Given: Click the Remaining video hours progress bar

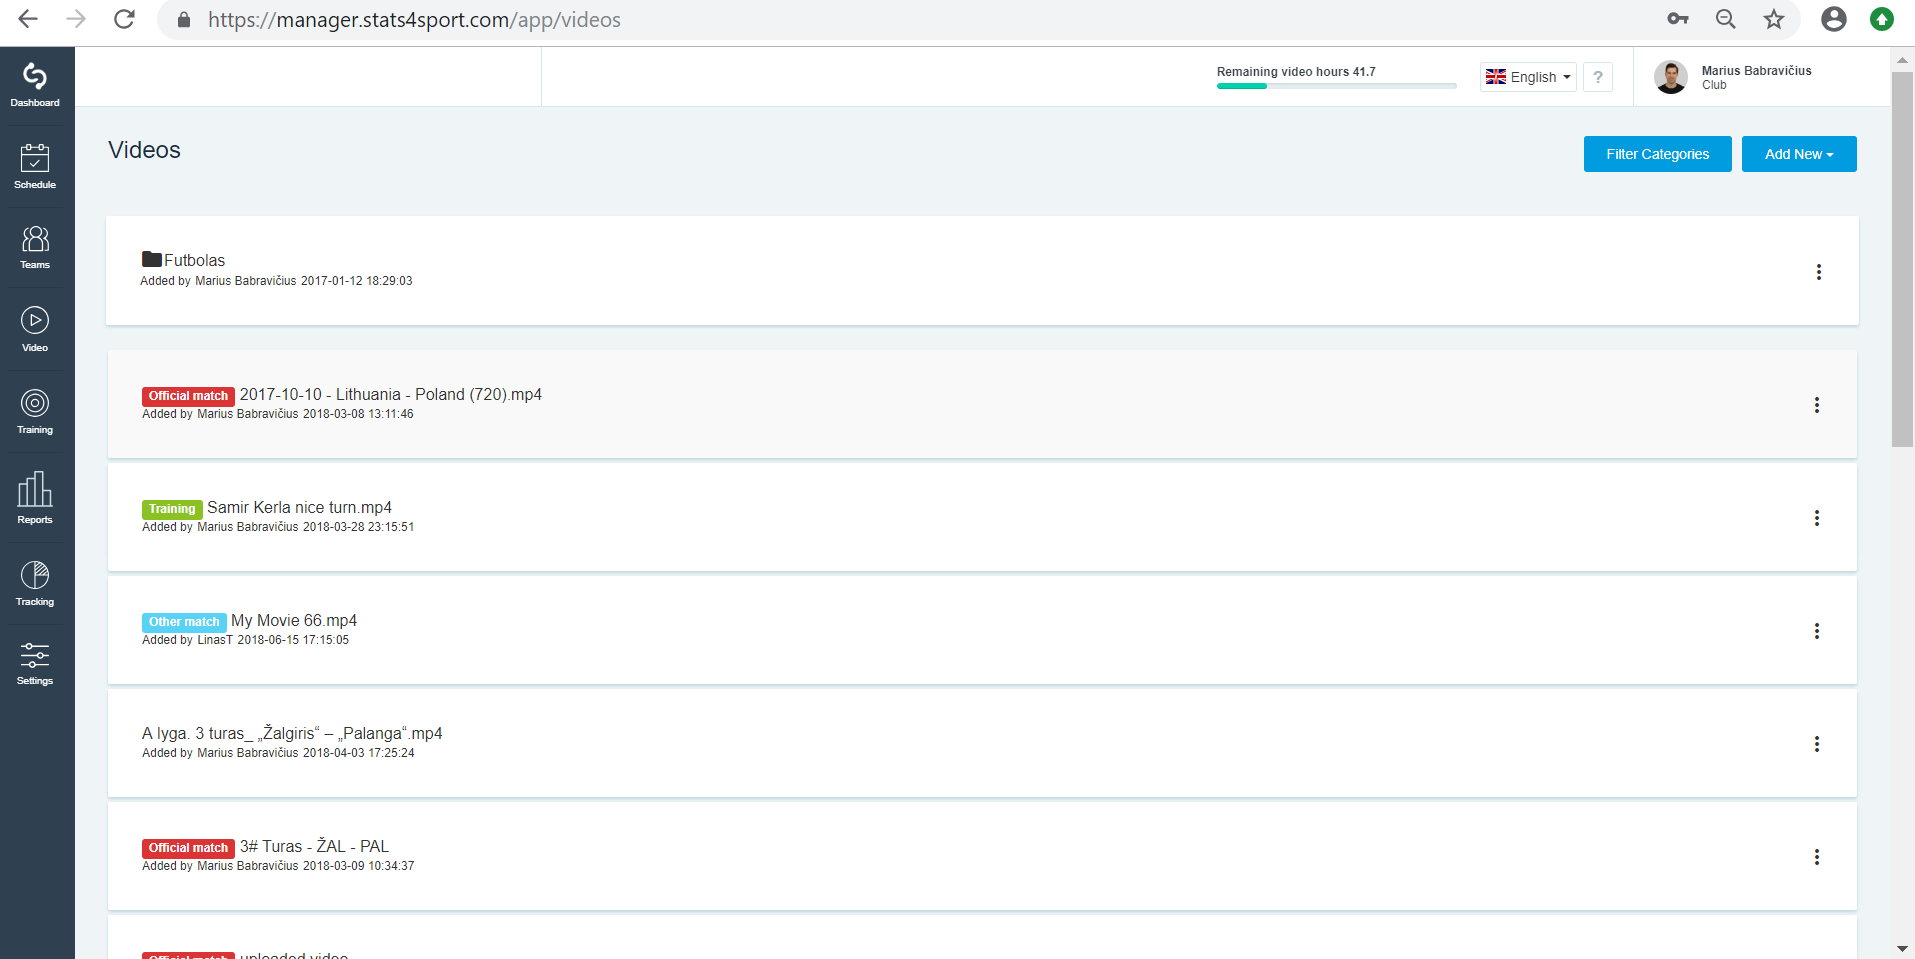Looking at the screenshot, I should (x=1336, y=86).
